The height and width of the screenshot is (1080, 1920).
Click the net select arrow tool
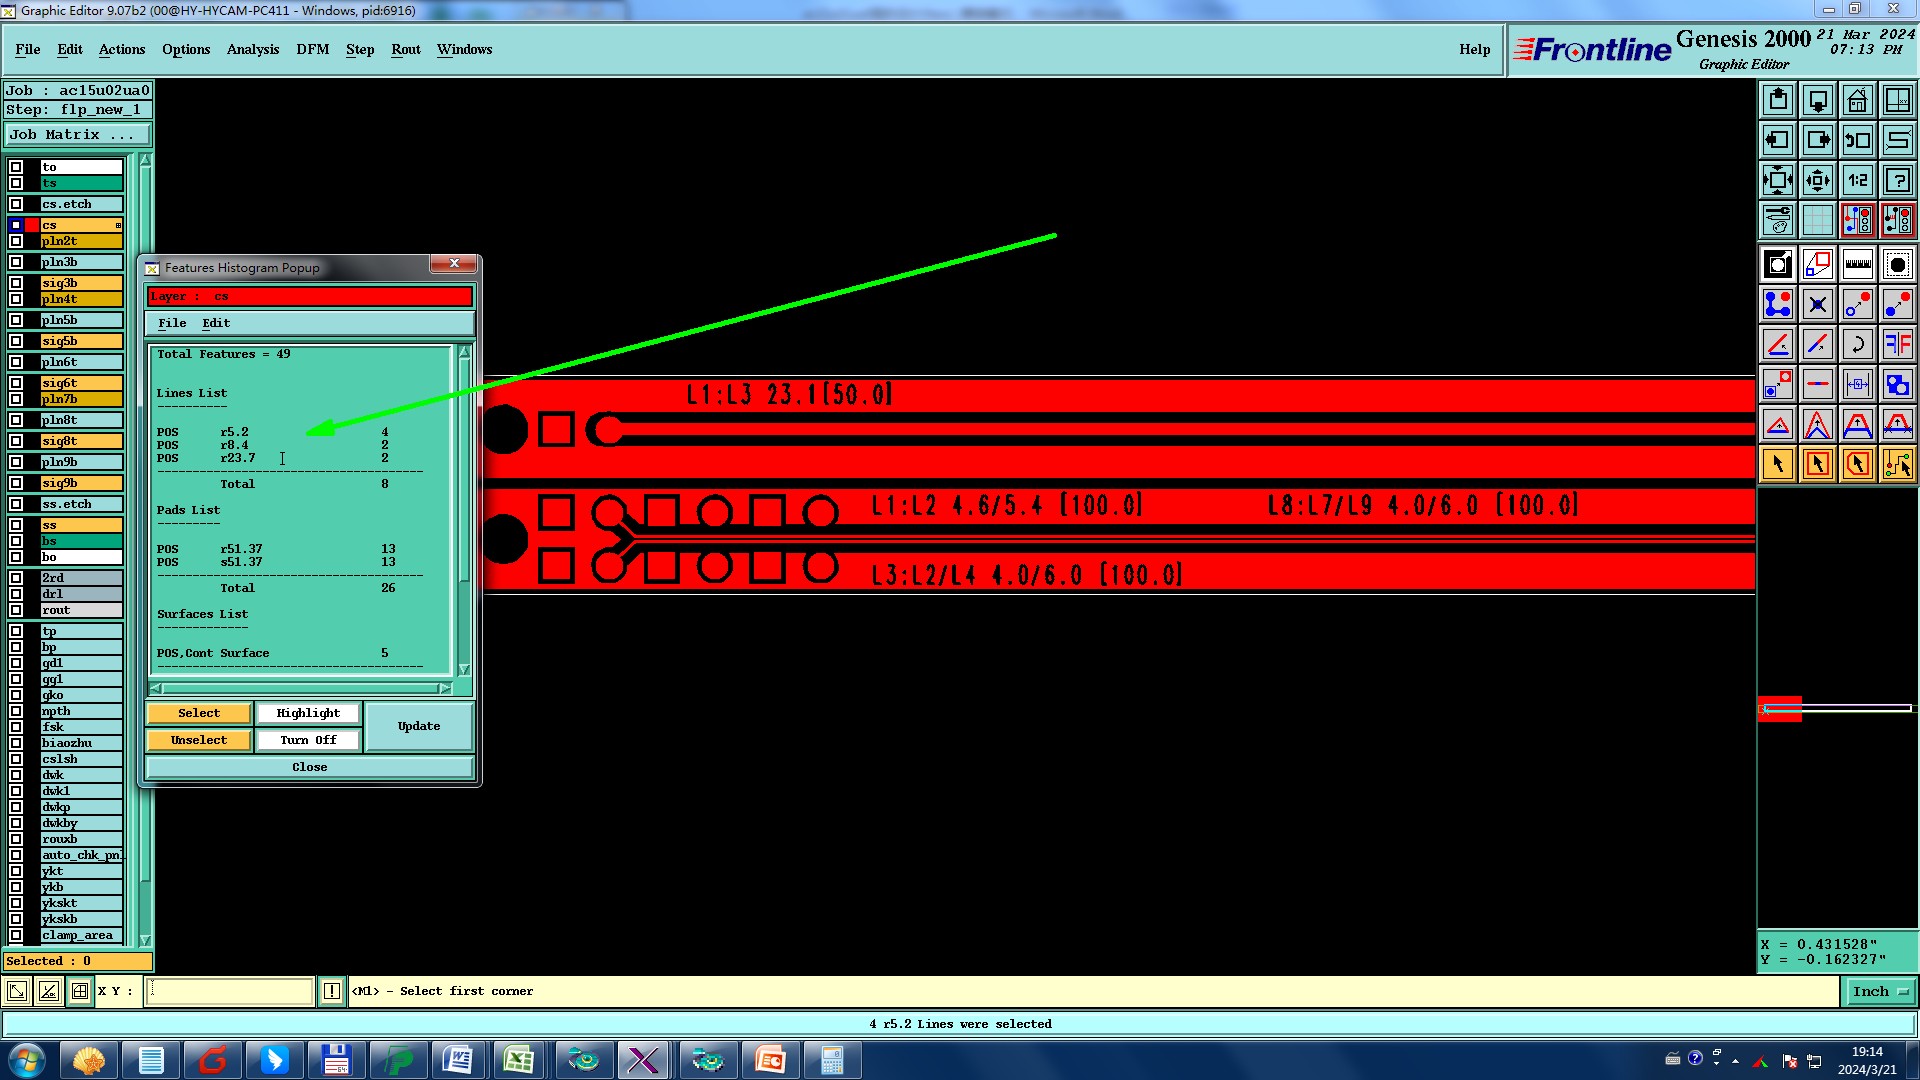coord(1897,464)
